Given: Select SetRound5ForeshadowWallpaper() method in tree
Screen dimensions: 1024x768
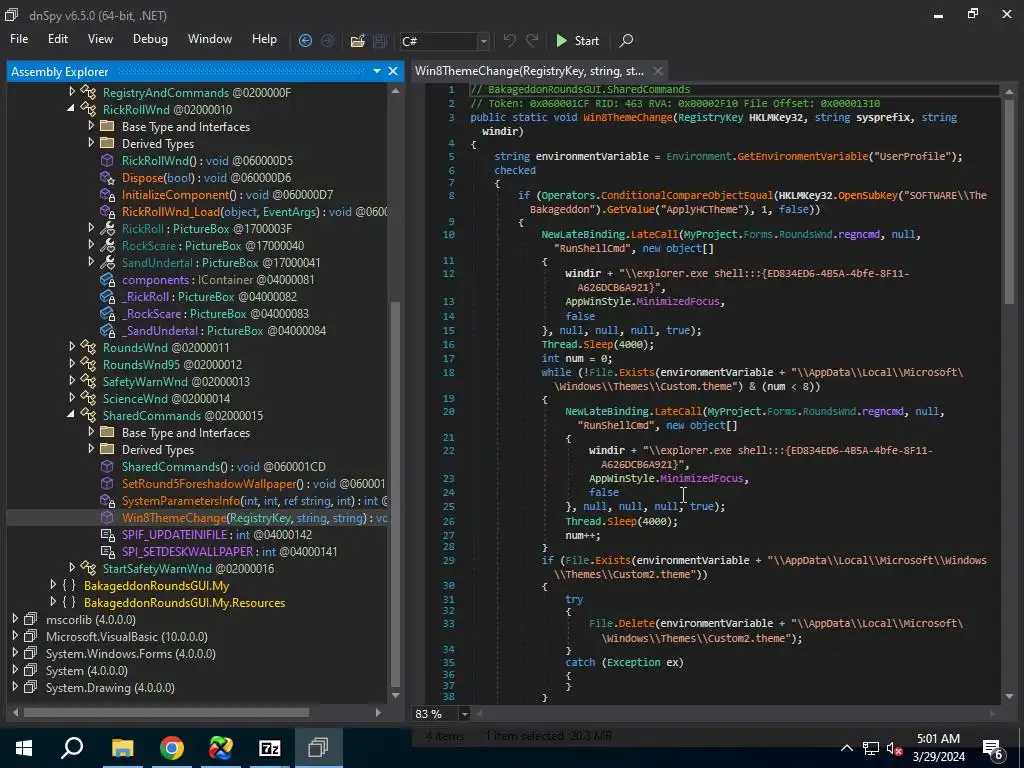Looking at the screenshot, I should tap(253, 484).
